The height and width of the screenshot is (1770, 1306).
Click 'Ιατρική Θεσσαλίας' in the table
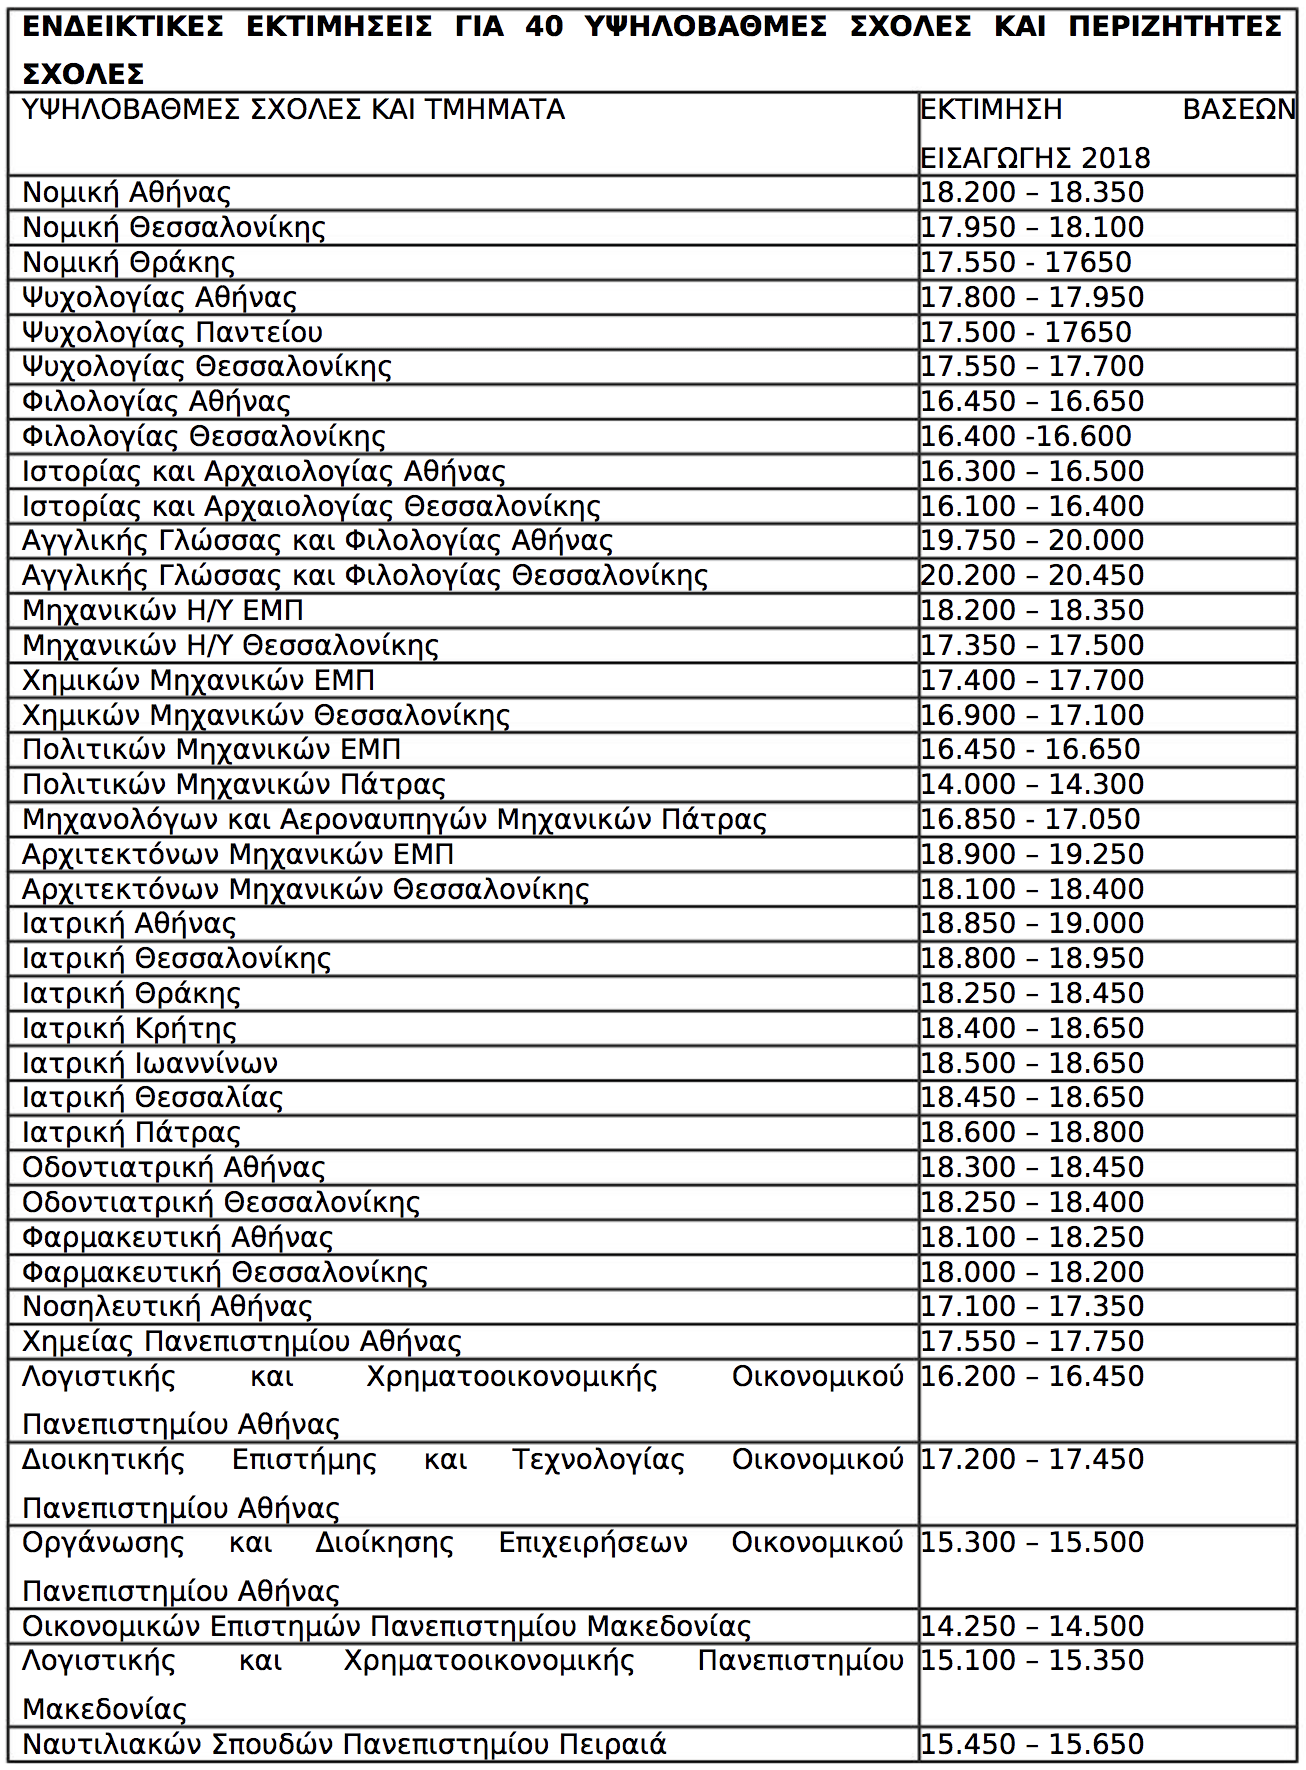[x=152, y=1098]
